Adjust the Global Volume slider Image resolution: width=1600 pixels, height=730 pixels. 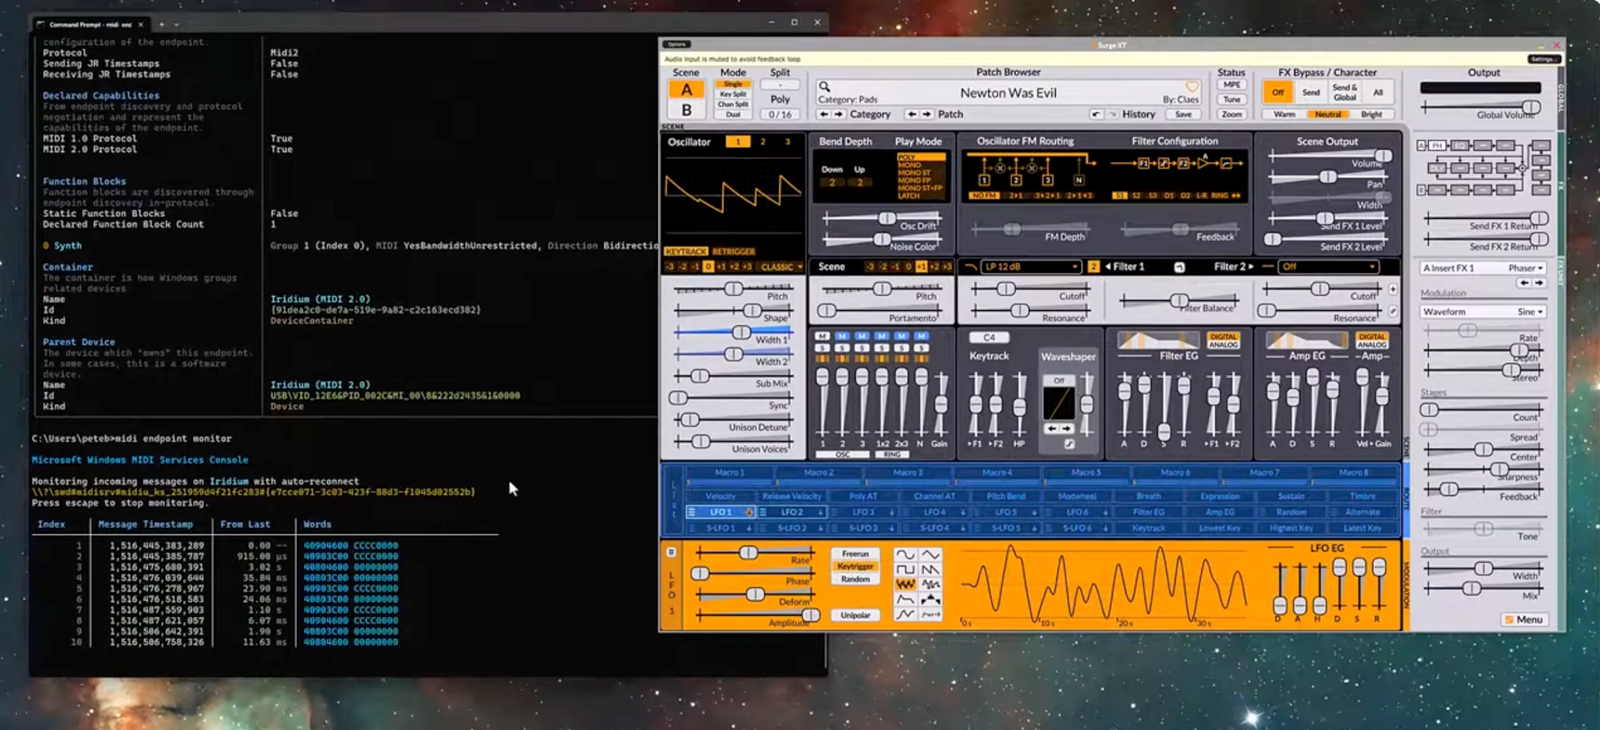click(x=1481, y=106)
